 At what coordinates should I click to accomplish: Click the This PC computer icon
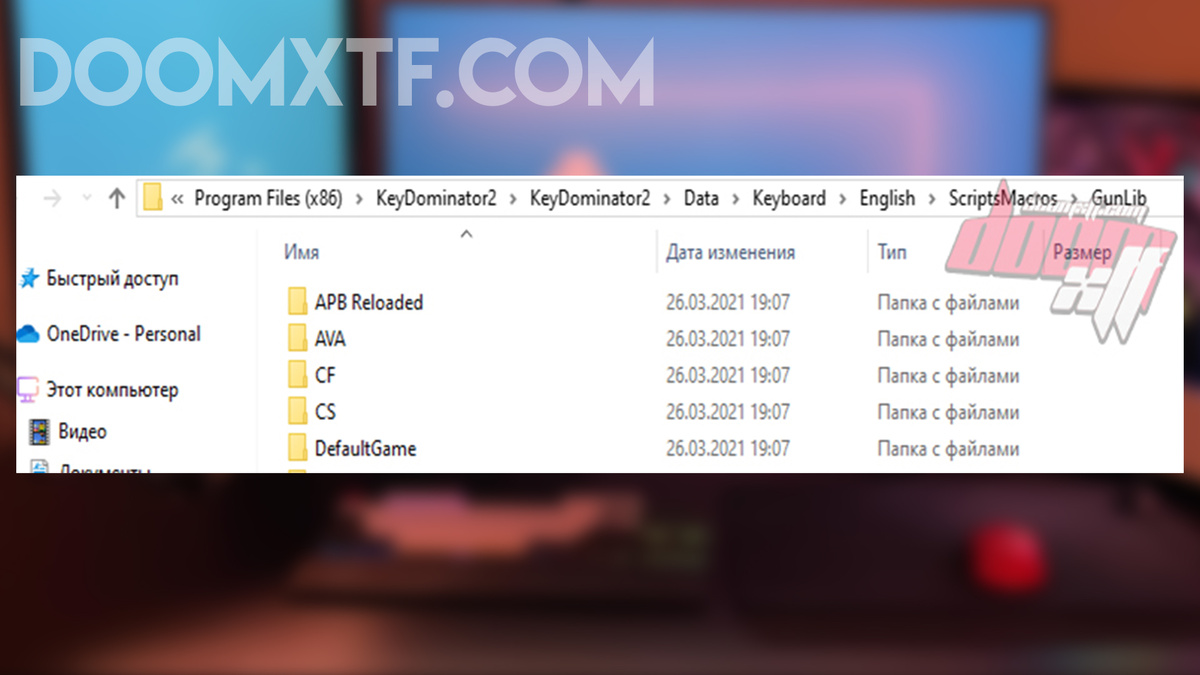29,390
